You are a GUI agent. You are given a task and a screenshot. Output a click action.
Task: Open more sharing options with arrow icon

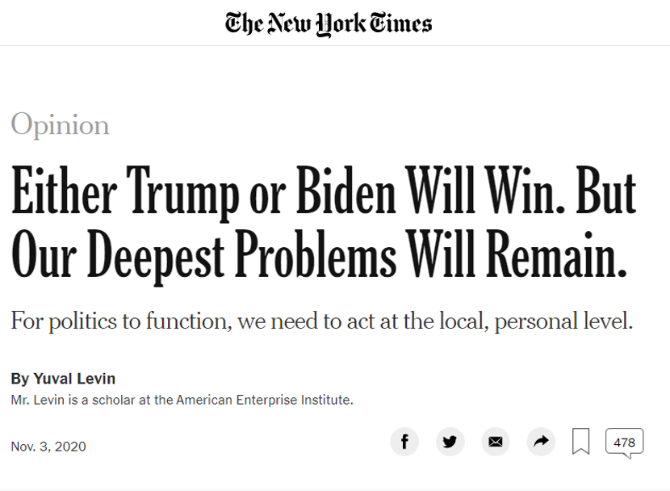[x=540, y=441]
